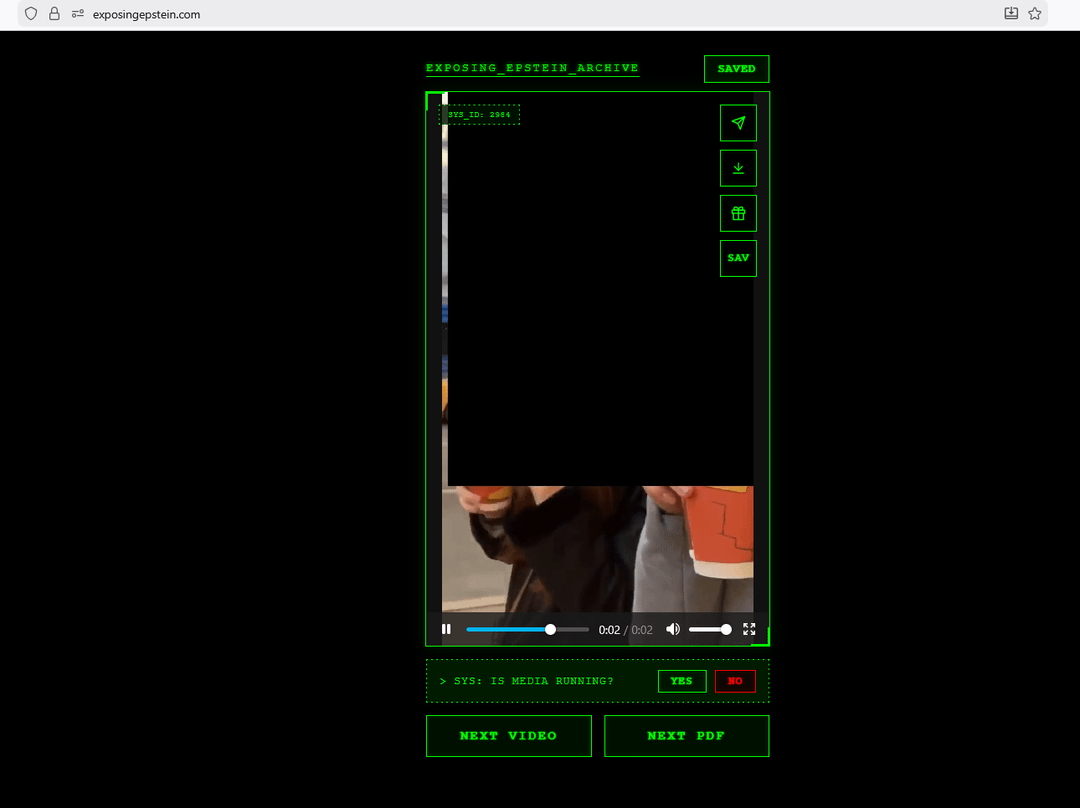Click the browser toolbar download icon
Viewport: 1080px width, 808px height.
coord(1011,14)
